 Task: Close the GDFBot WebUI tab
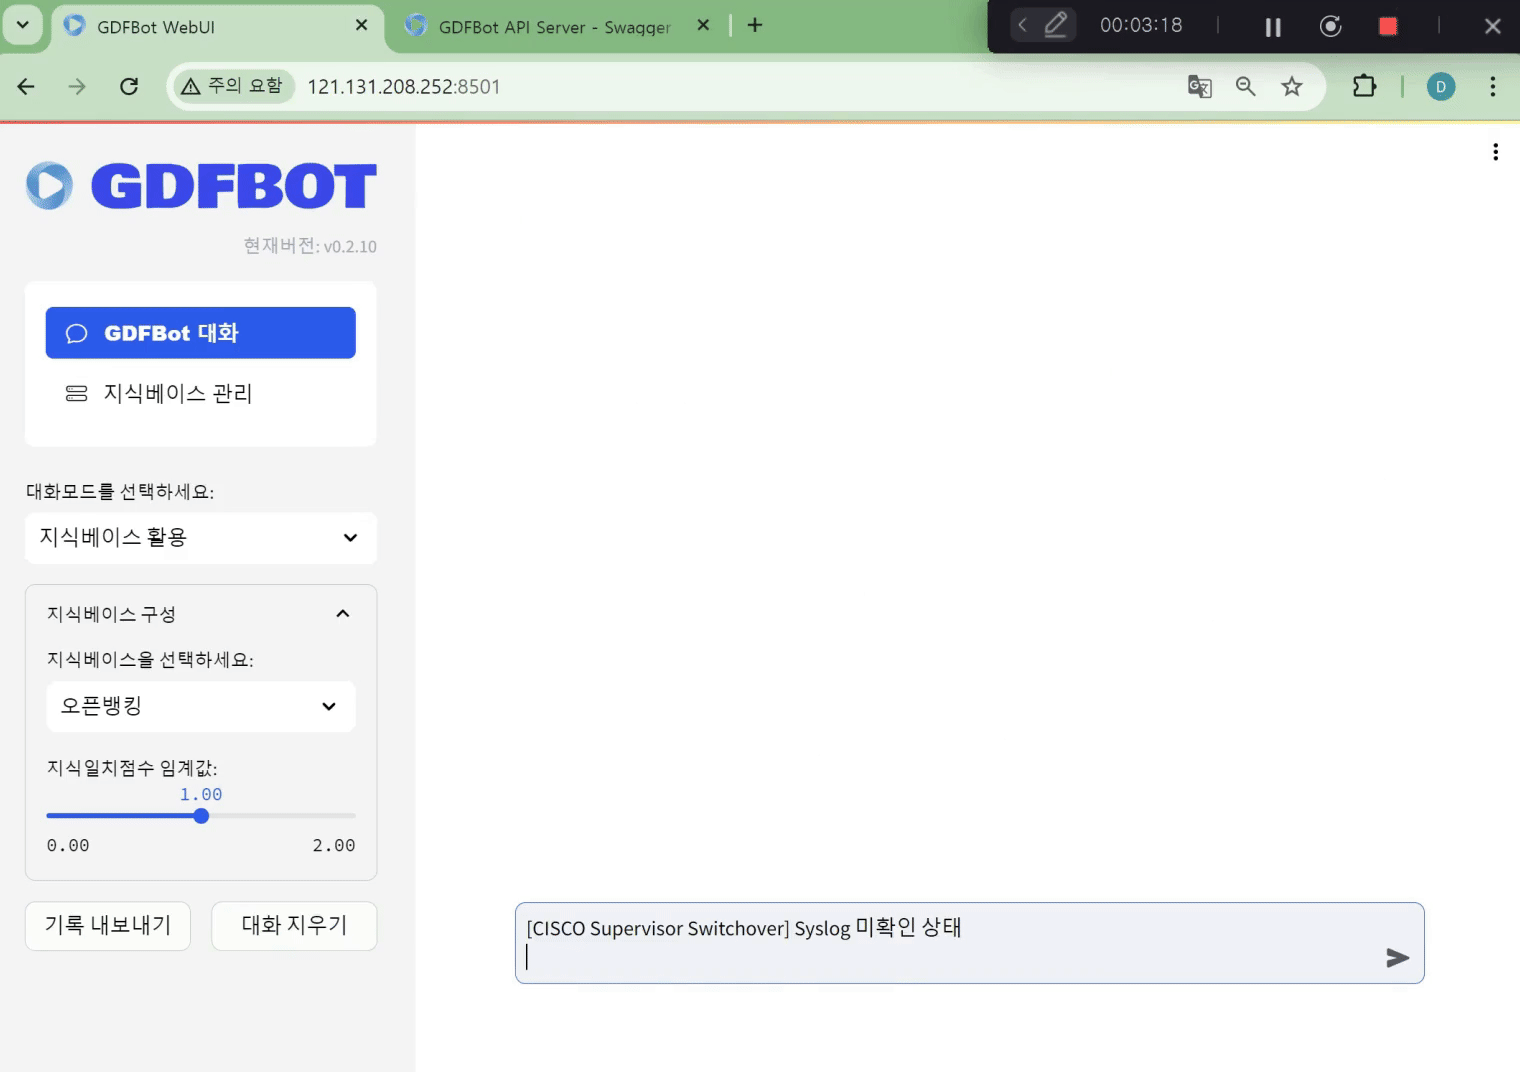362,25
